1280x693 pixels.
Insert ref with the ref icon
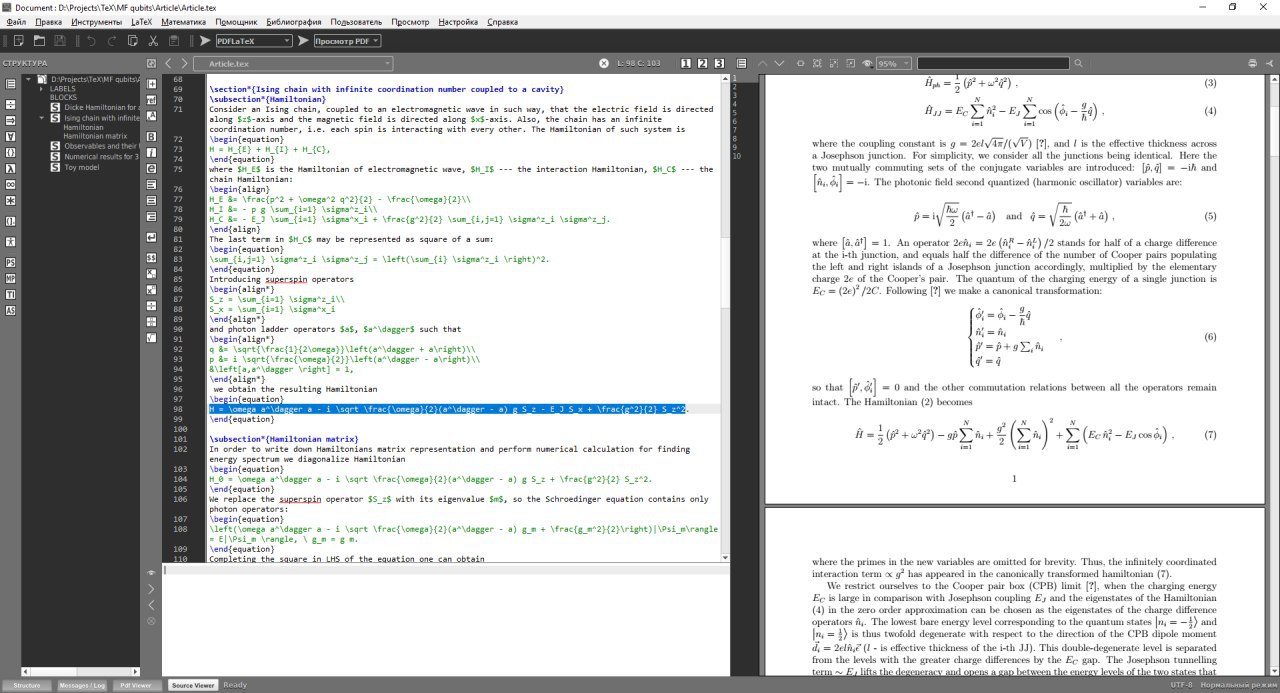[x=151, y=100]
